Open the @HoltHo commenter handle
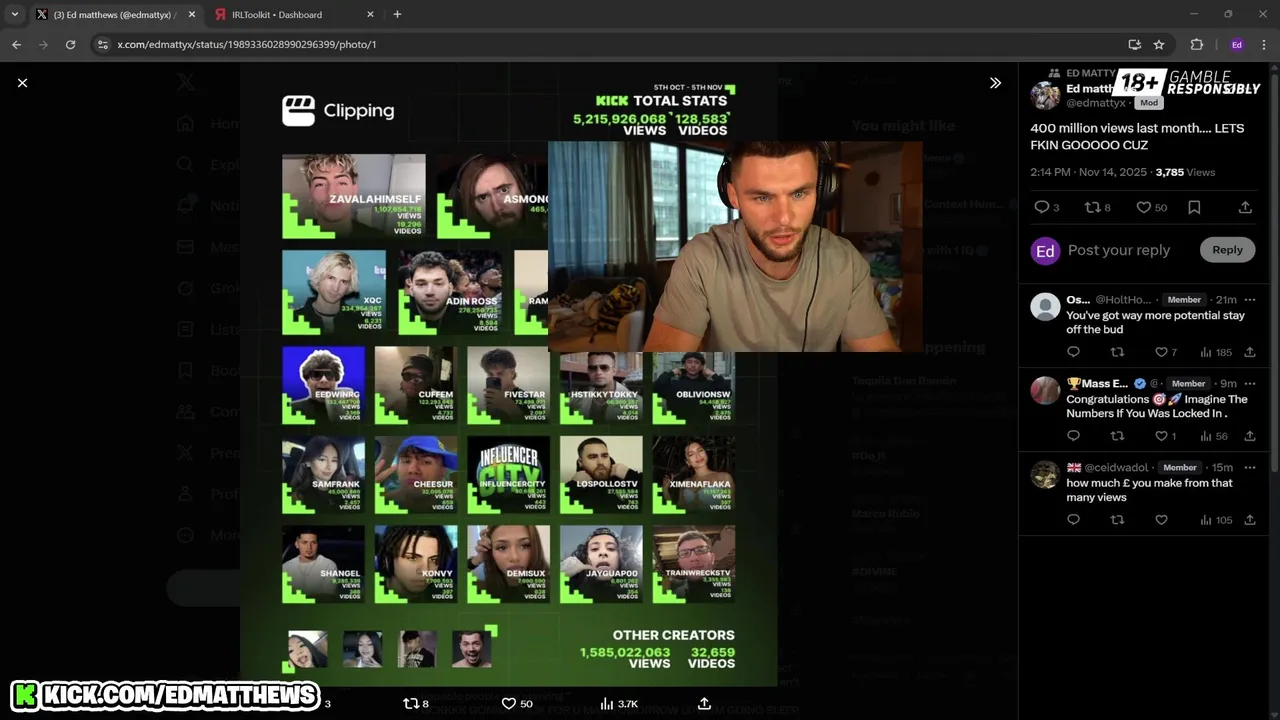 (x=1123, y=300)
